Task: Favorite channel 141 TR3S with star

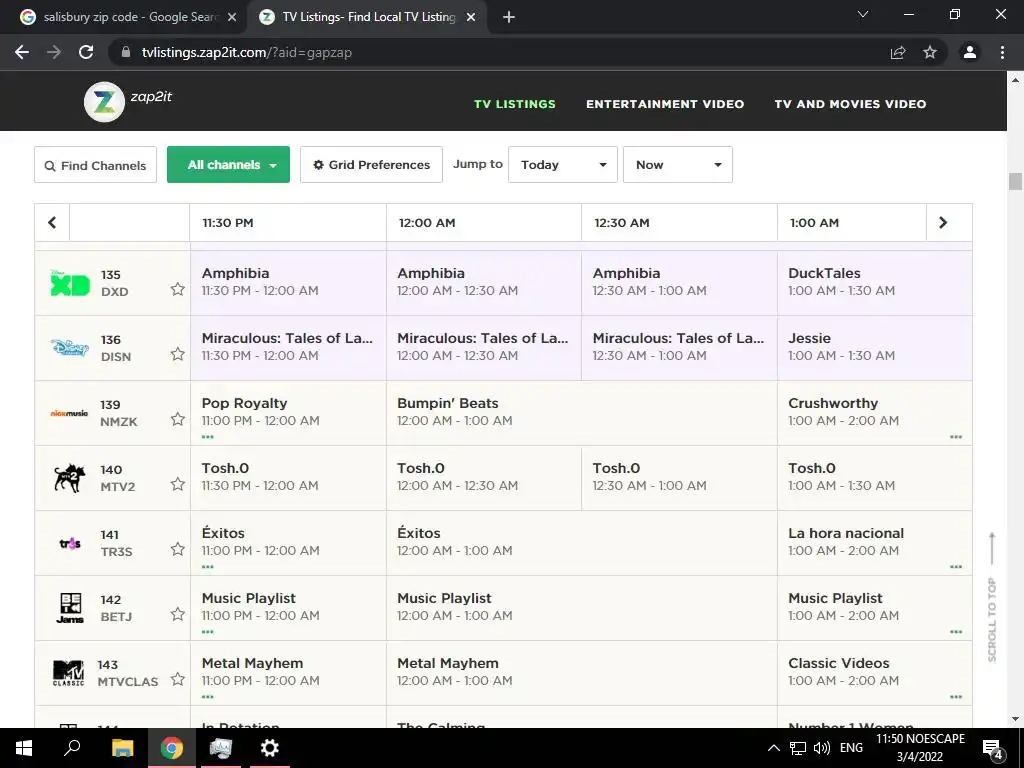Action: (178, 549)
